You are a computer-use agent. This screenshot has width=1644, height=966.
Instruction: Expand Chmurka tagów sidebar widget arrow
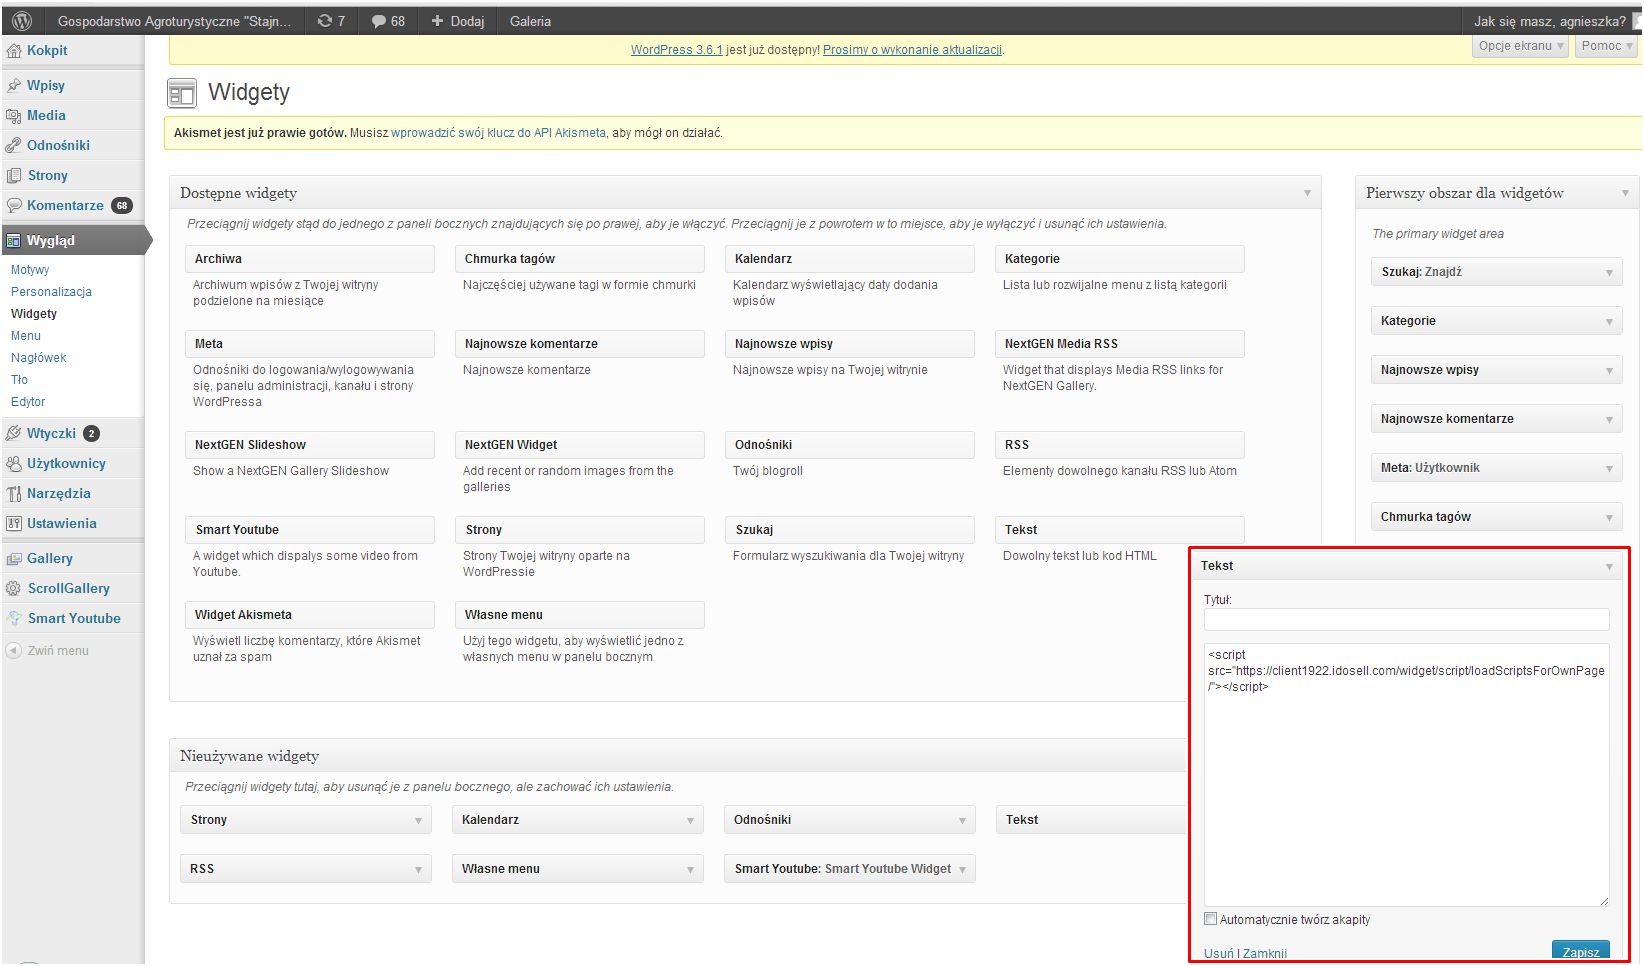point(1609,518)
